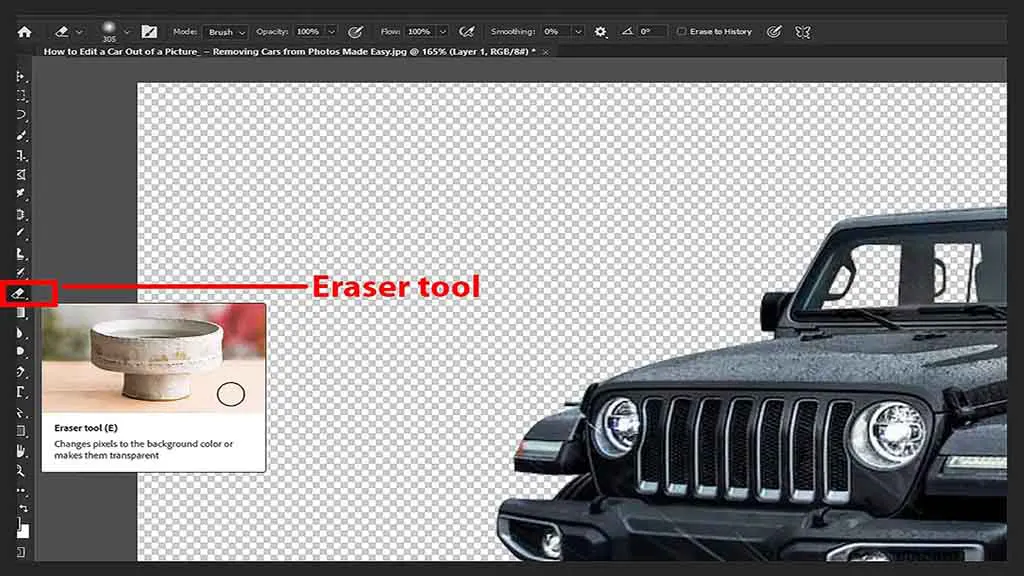Select the Clone Stamp tool
1024x576 pixels.
coord(21,254)
